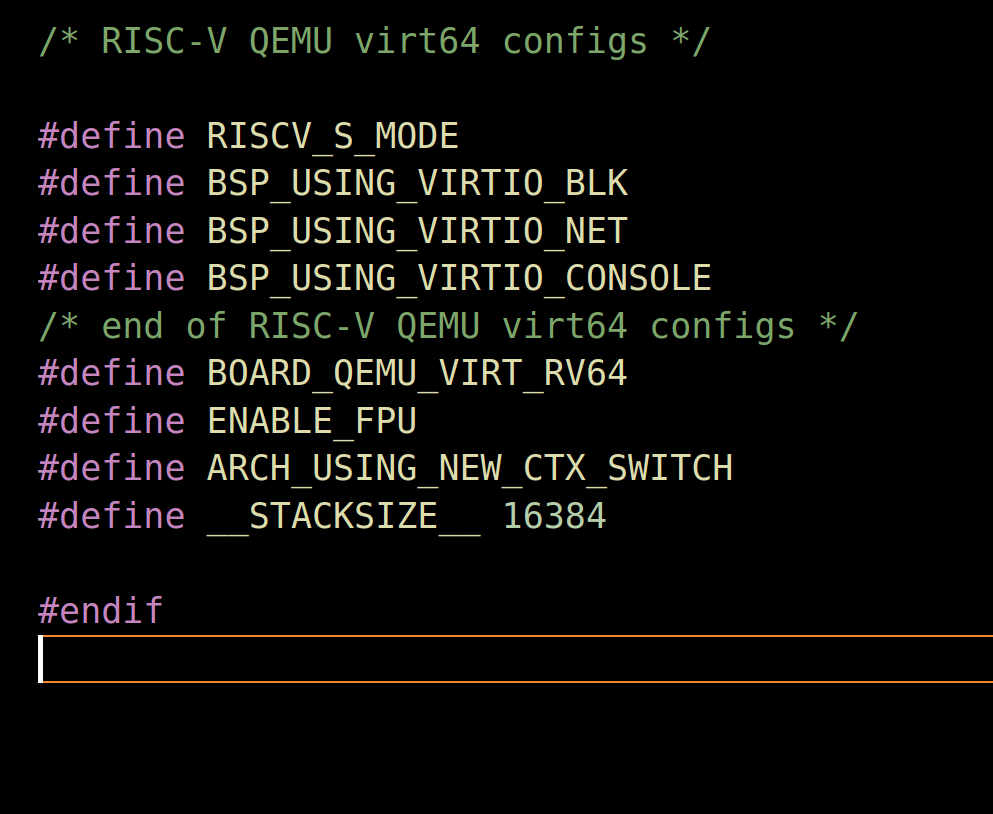This screenshot has width=993, height=814.
Task: Click the #define keyword before ENABLE_FPU
Action: [x=111, y=421]
